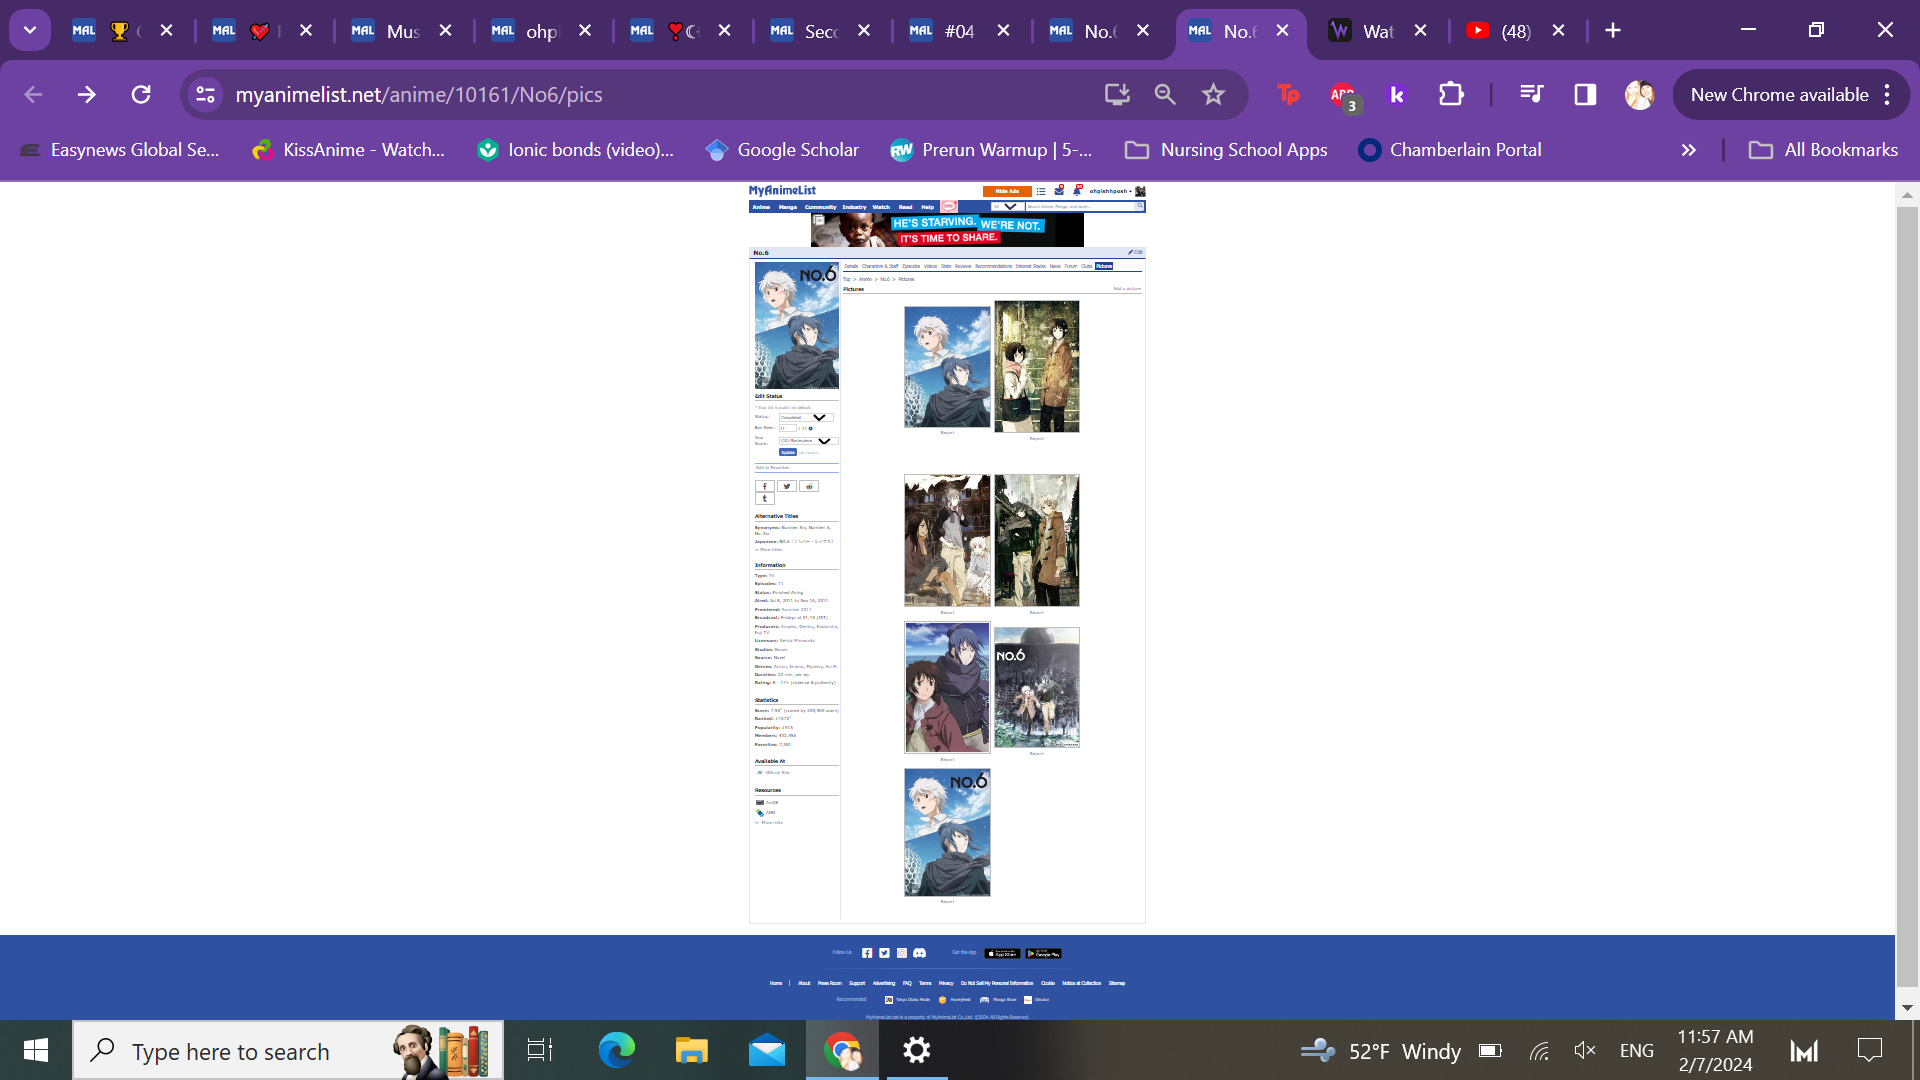Open footer Instagram follow icon

(x=901, y=953)
